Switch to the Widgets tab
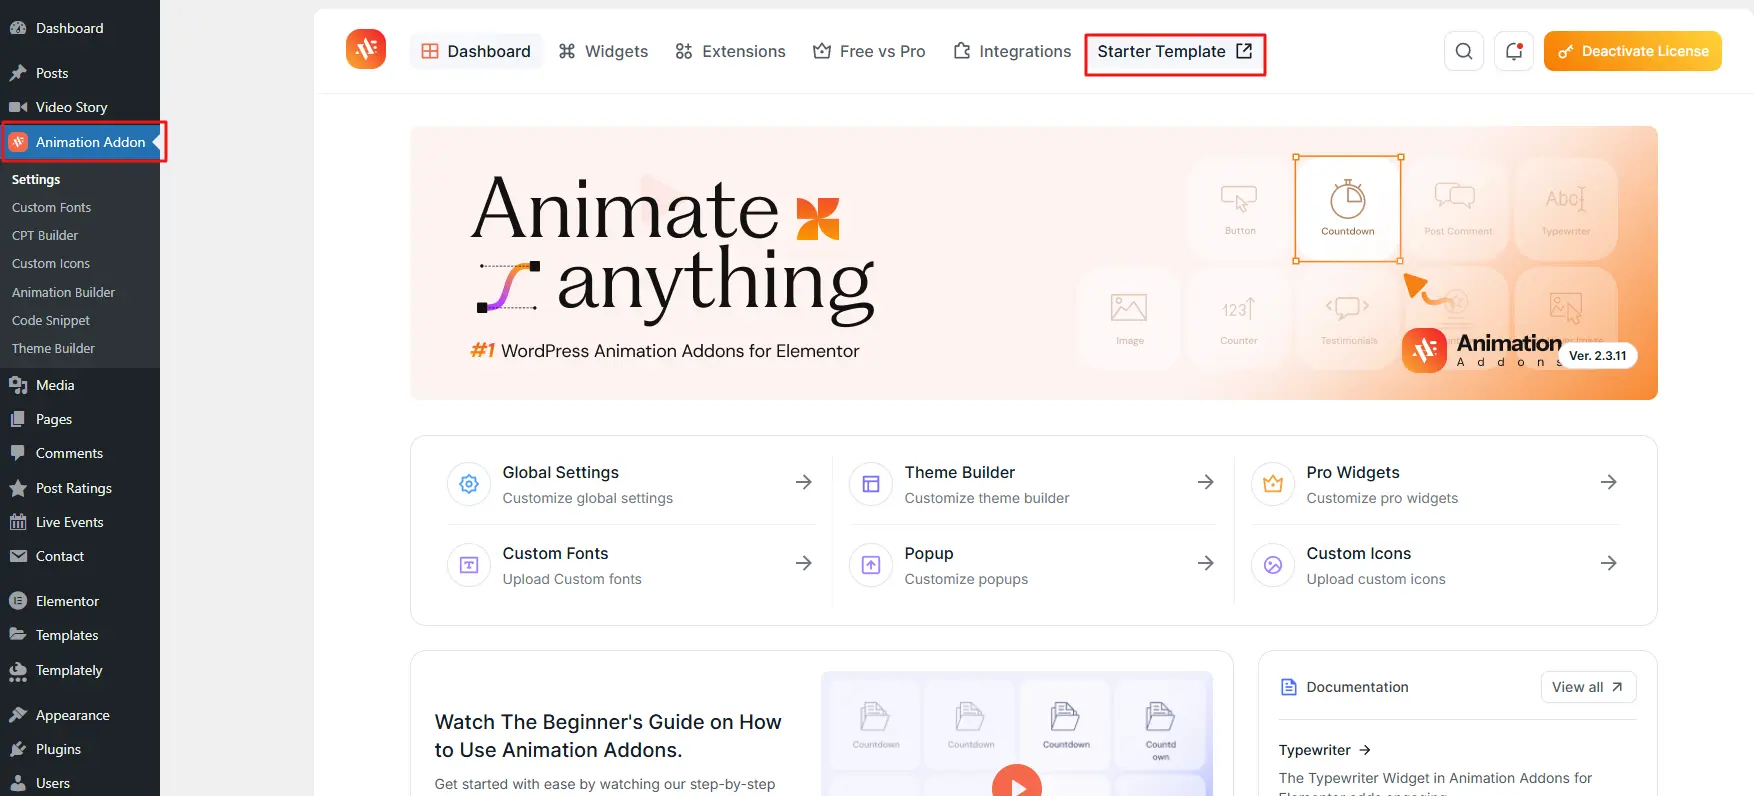The height and width of the screenshot is (796, 1754). pos(603,51)
